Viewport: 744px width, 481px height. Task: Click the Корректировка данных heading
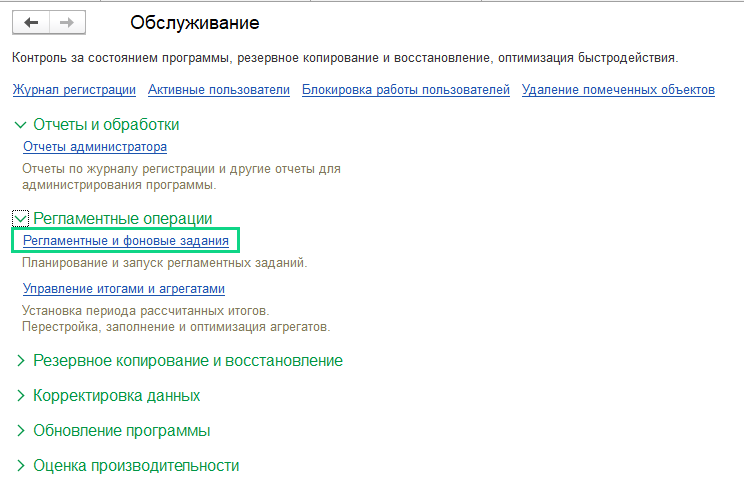click(x=117, y=396)
